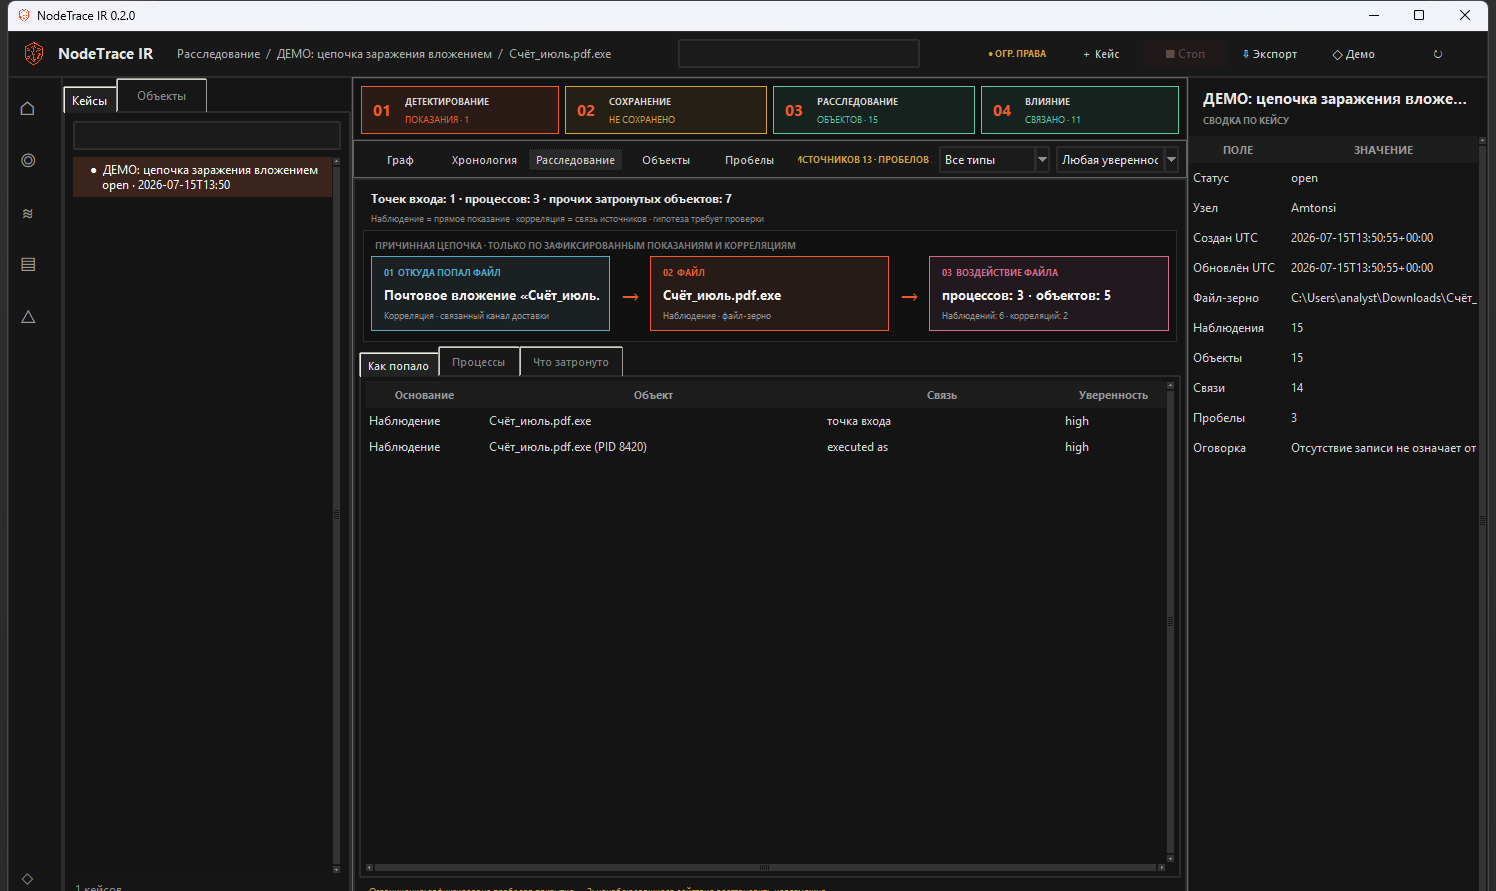Click the horizontal scrollbar under the table

click(764, 867)
